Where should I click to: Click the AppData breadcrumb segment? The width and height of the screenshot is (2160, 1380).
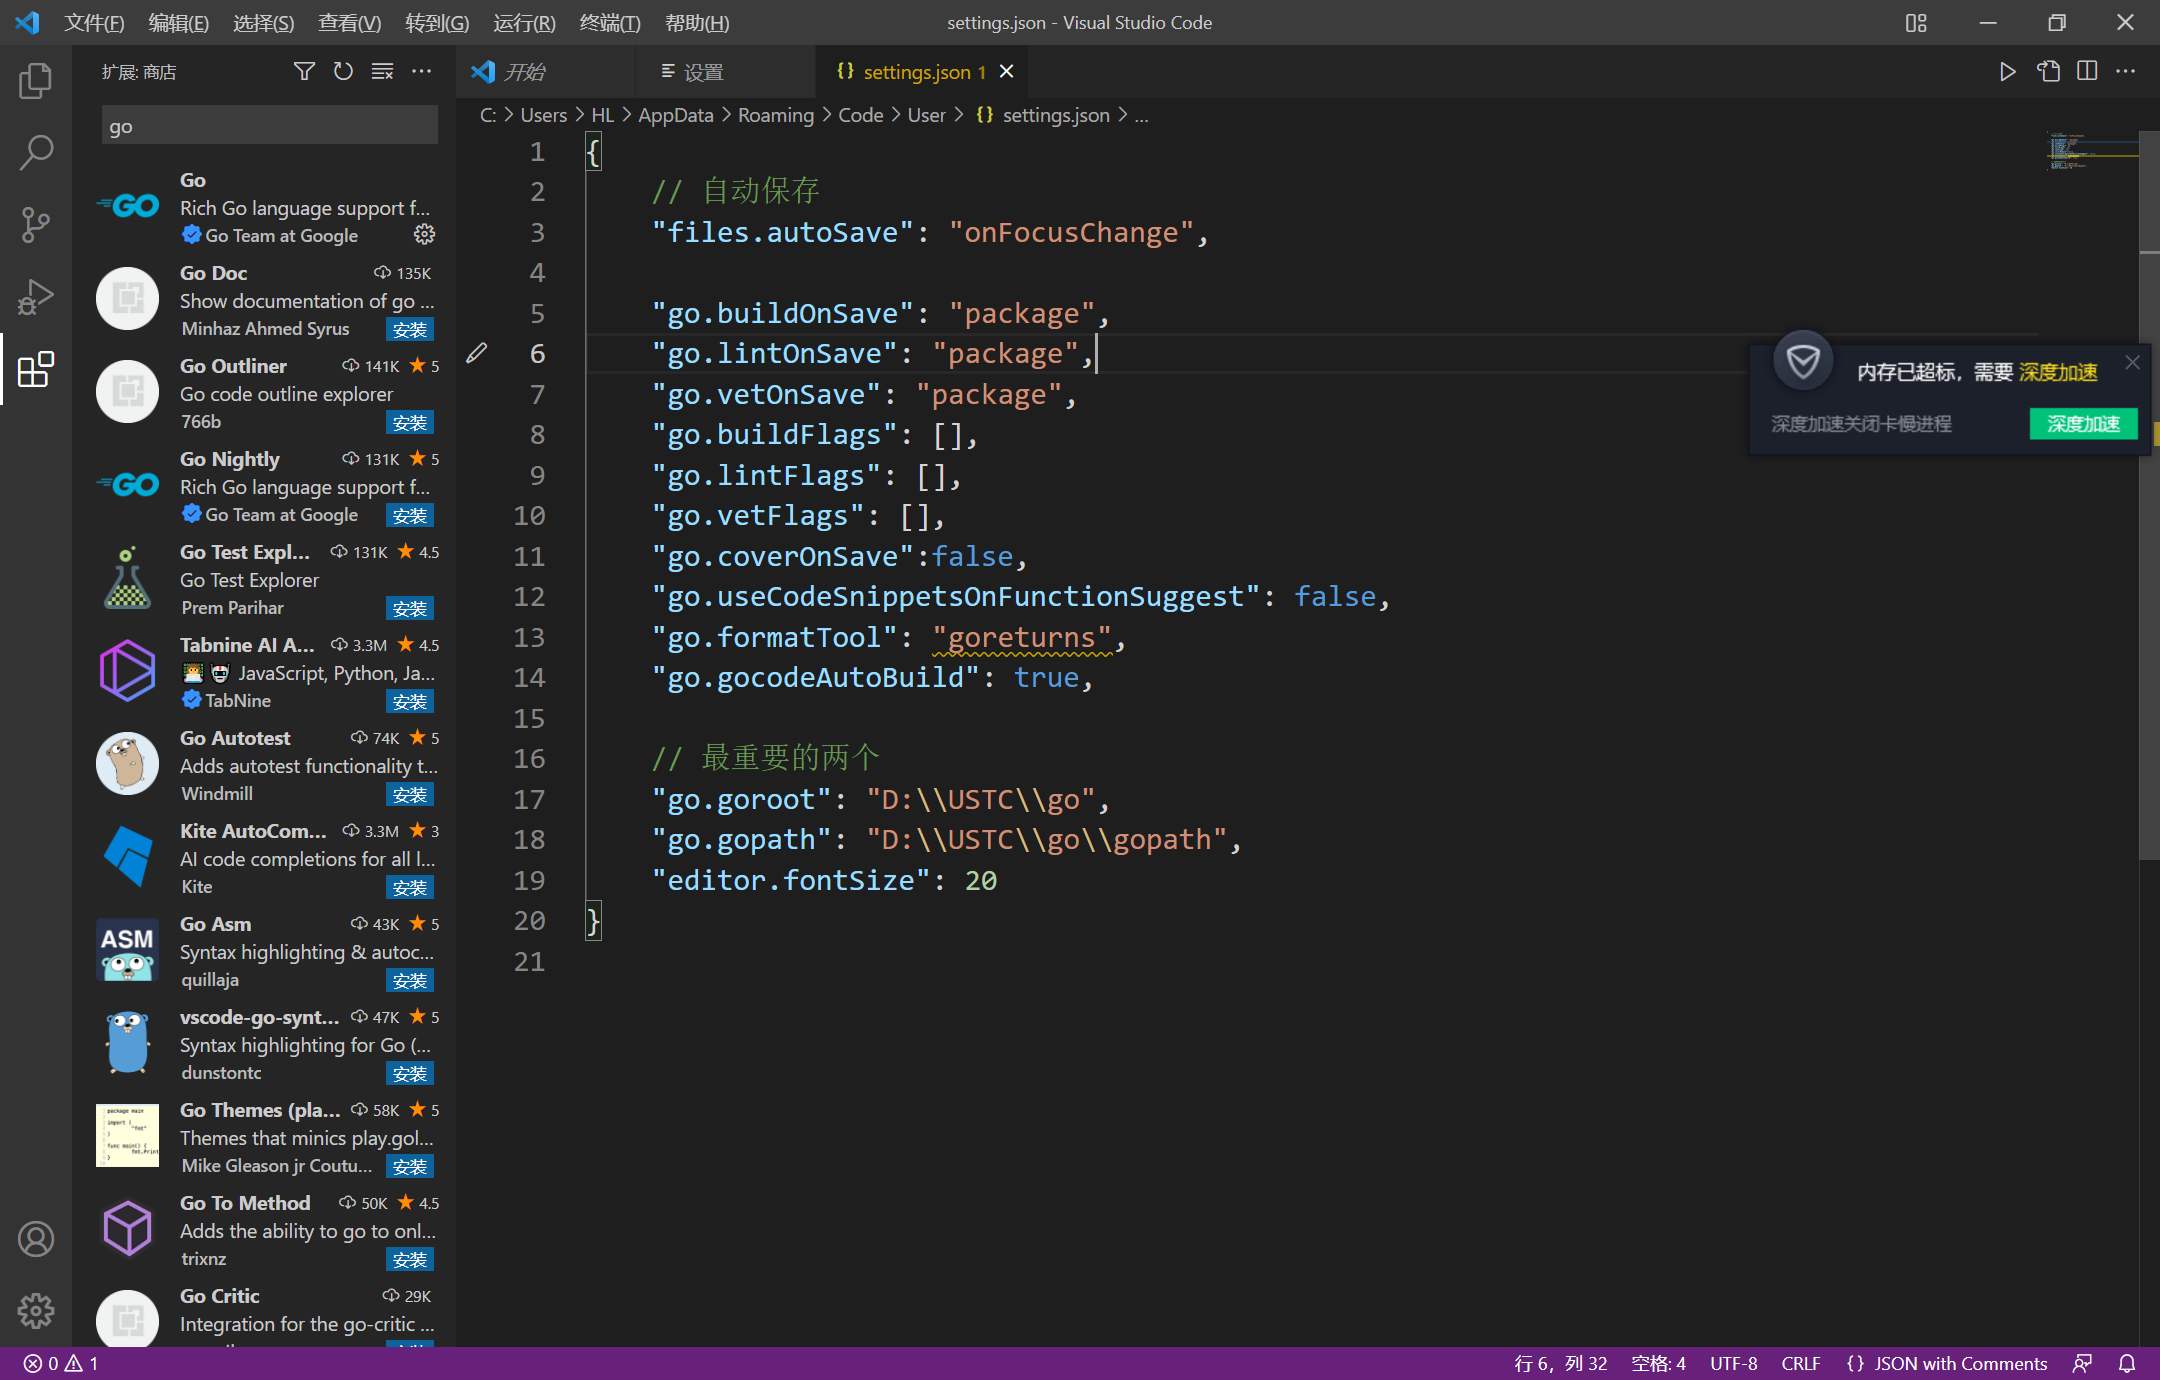676,115
